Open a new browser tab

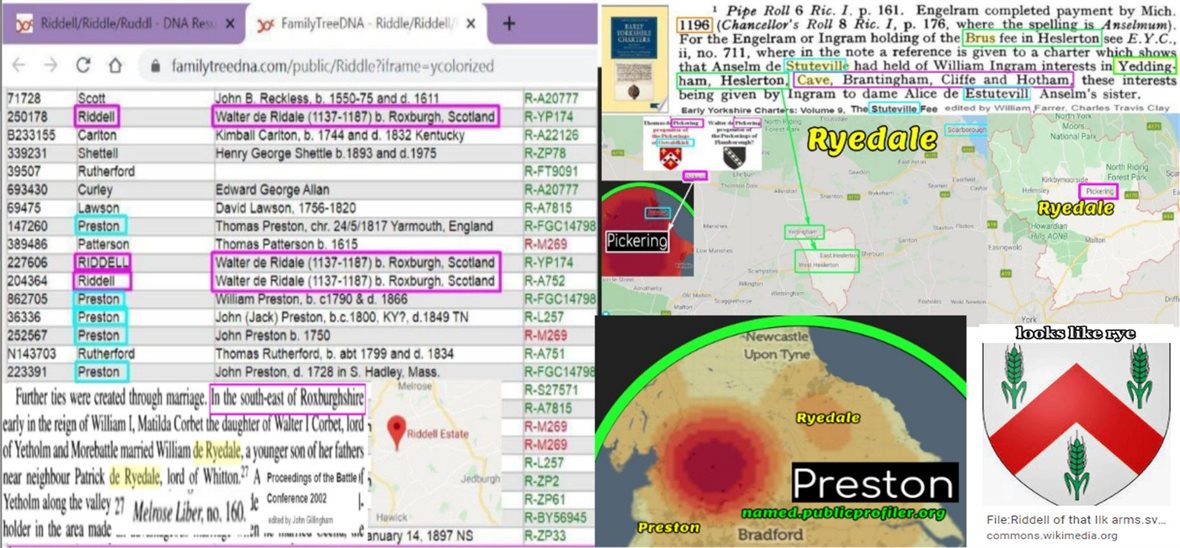(508, 22)
